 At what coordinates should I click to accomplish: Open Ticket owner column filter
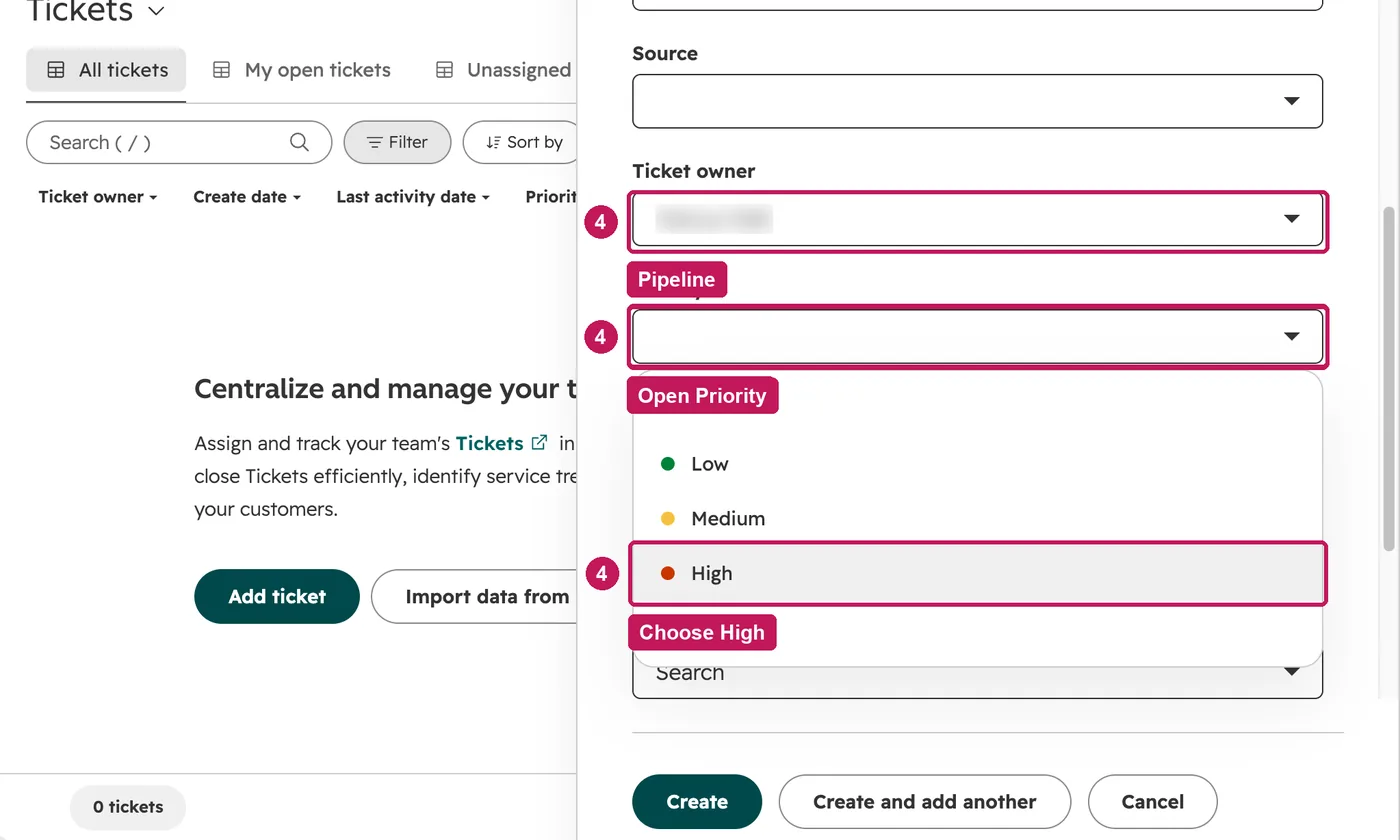tap(98, 197)
